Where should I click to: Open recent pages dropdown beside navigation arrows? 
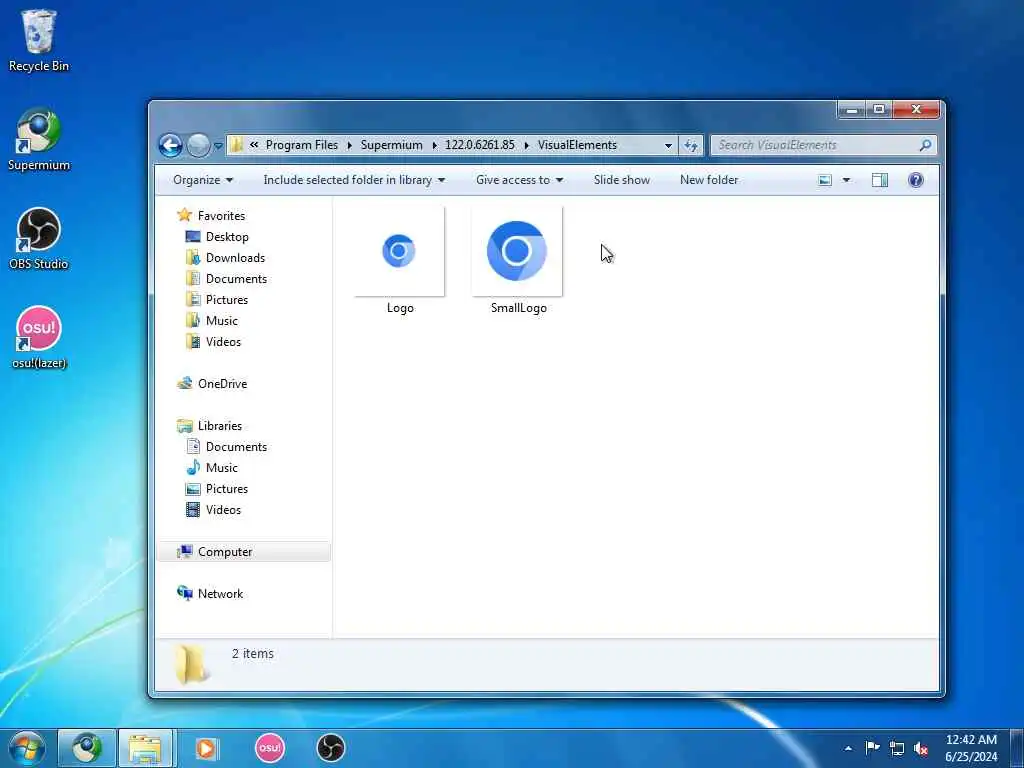pyautogui.click(x=218, y=146)
